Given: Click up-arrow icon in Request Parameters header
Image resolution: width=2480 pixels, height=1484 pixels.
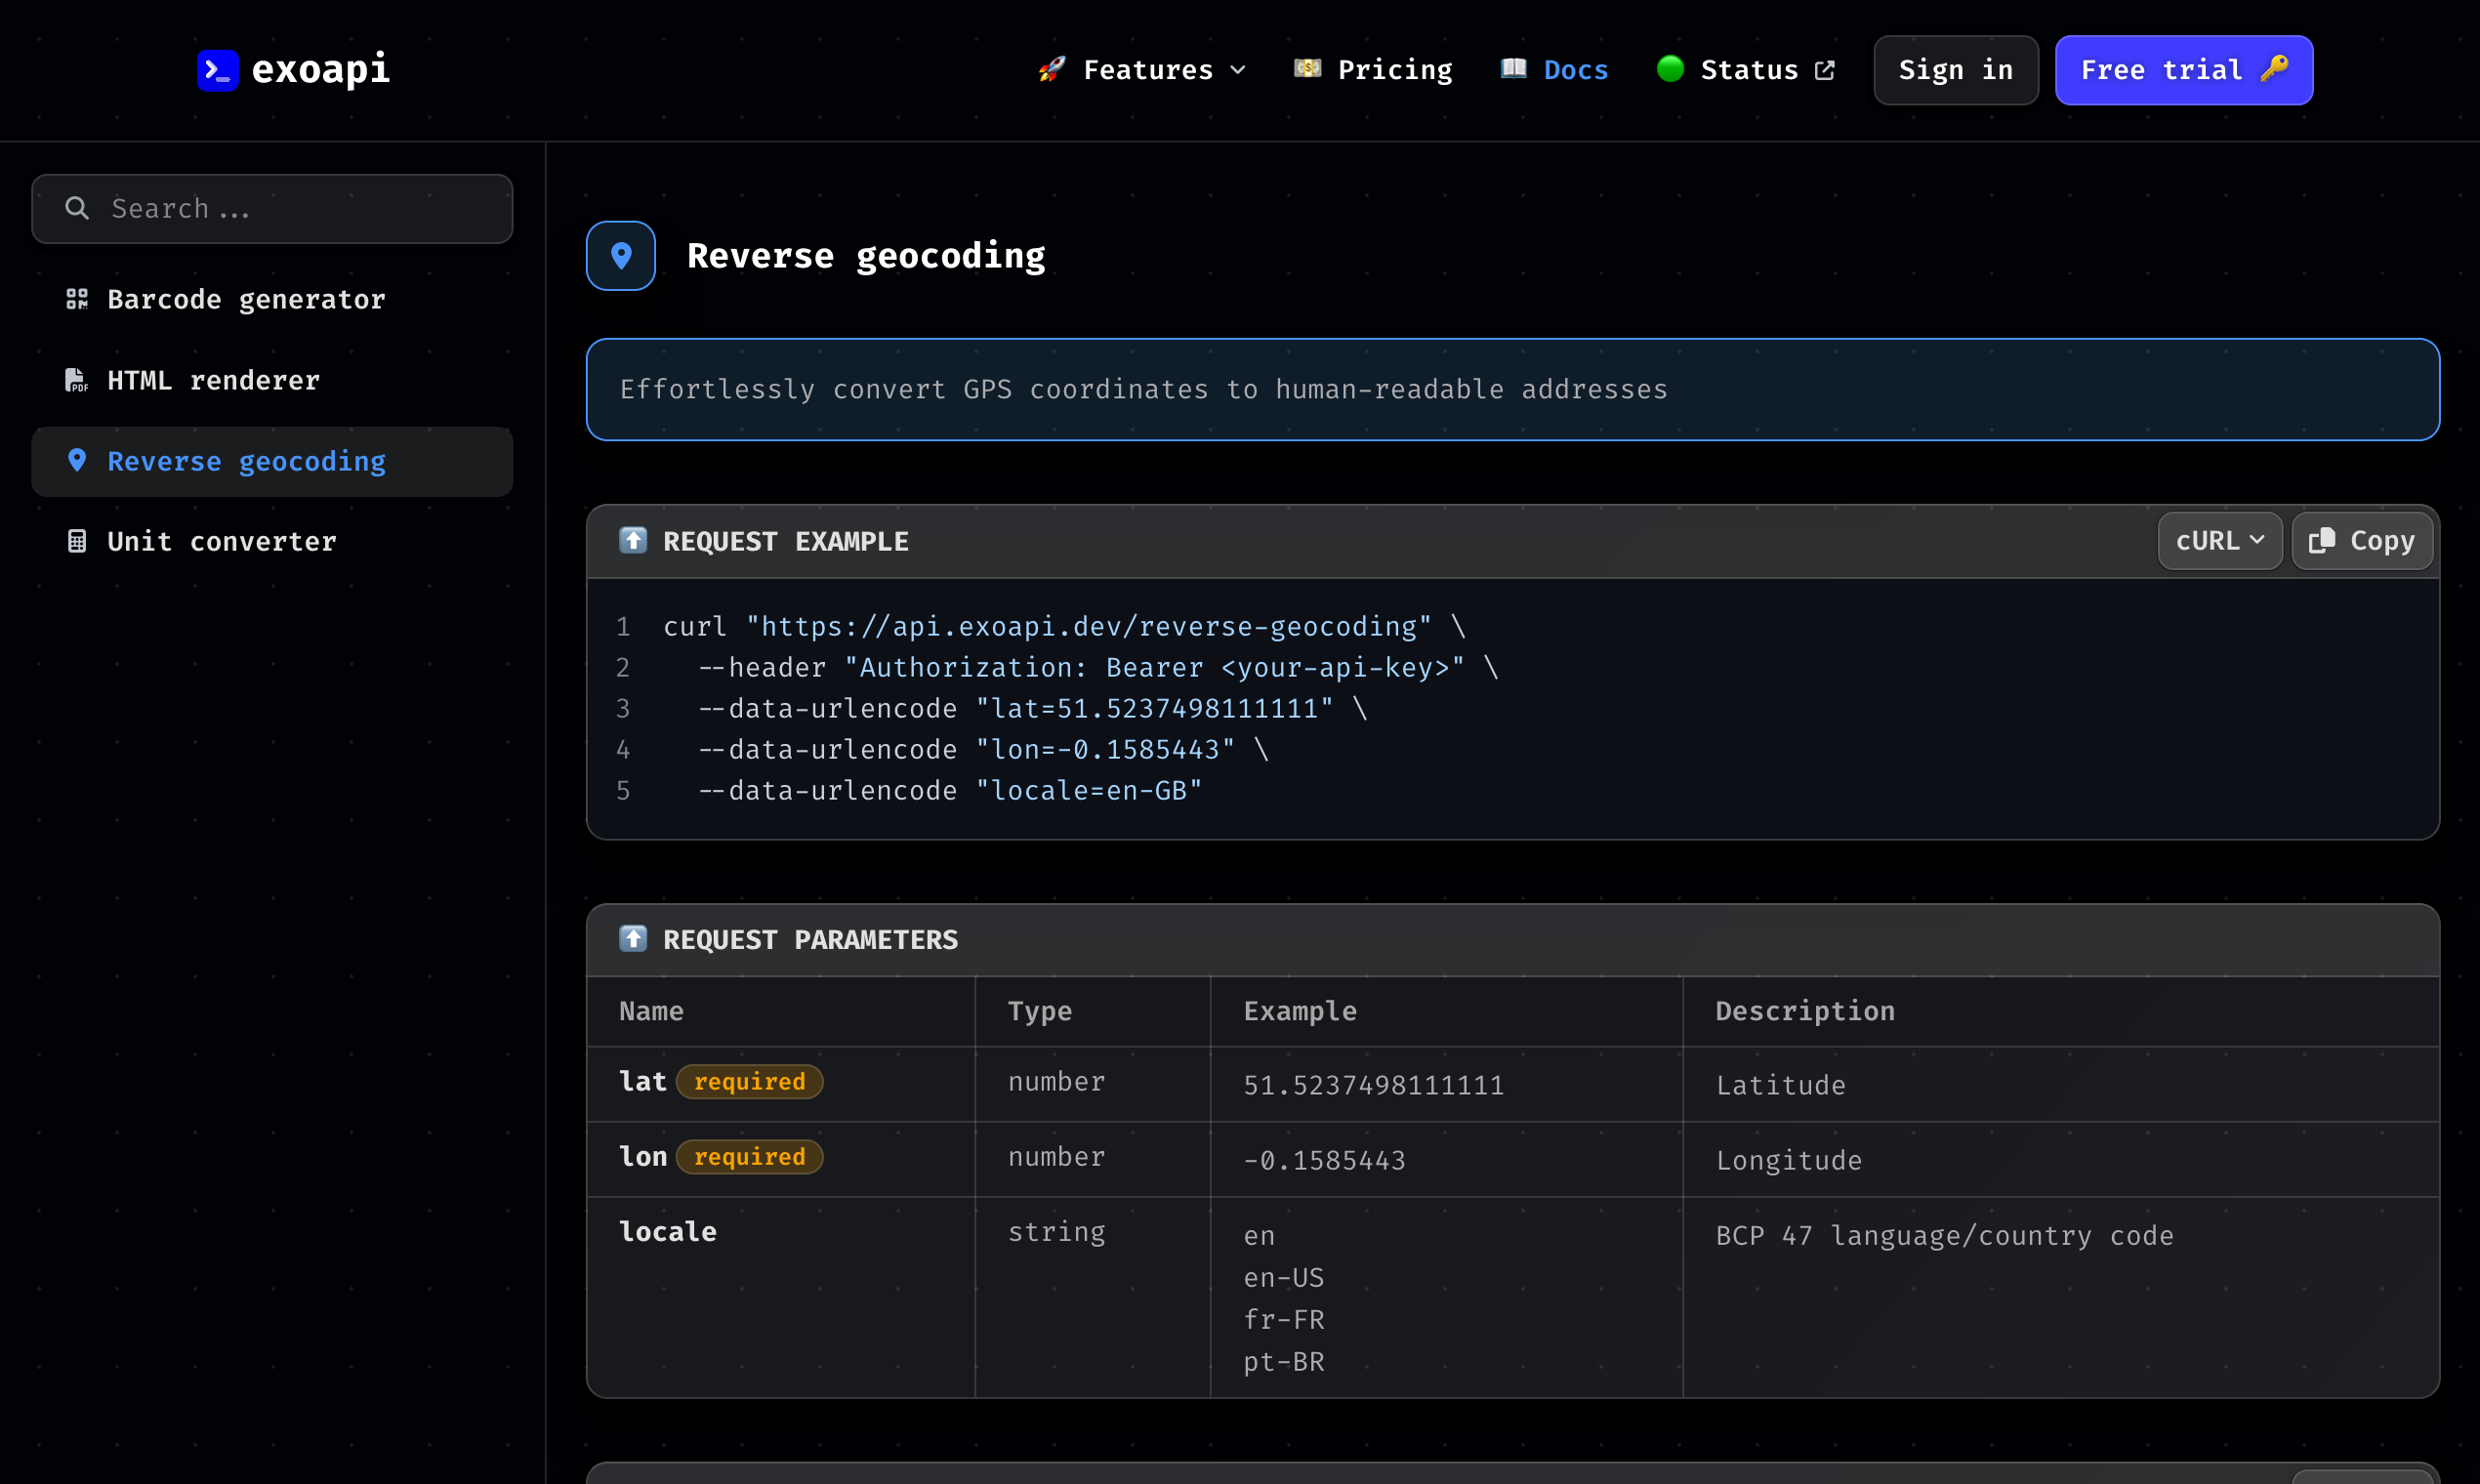Looking at the screenshot, I should 633,939.
